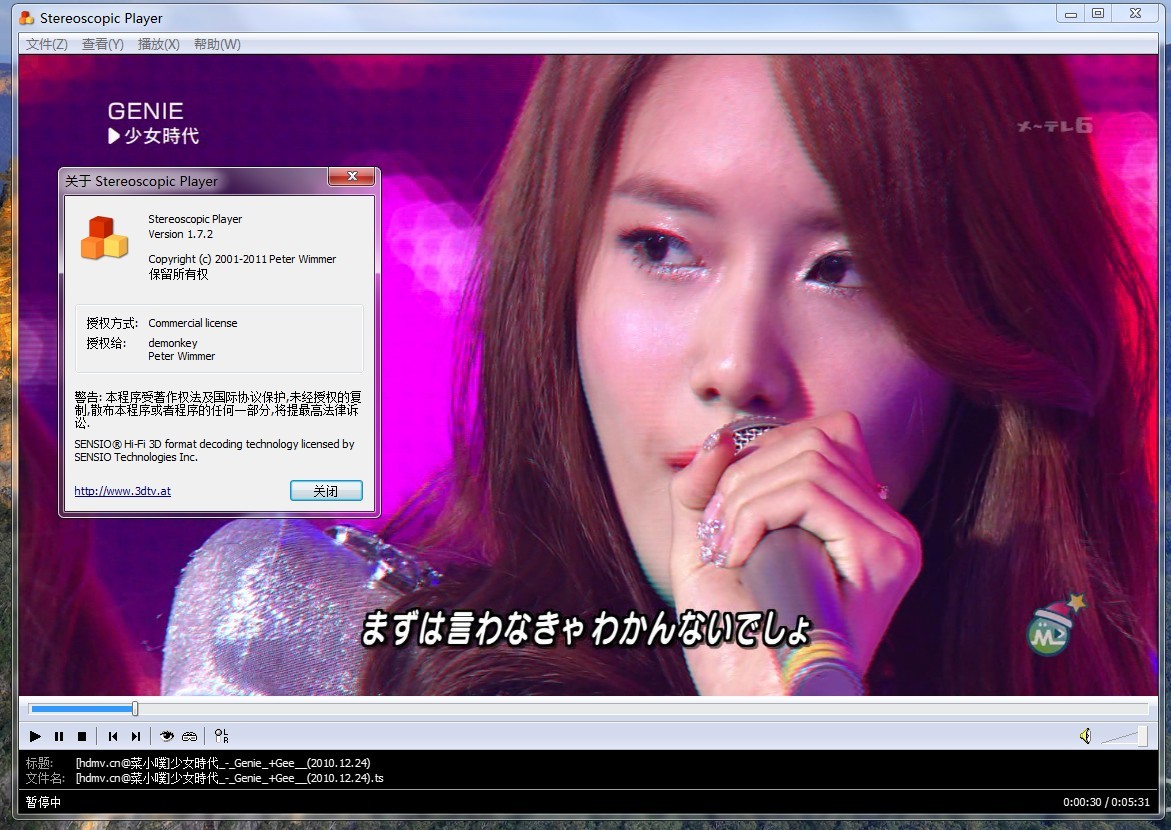Skip to next track with skip-forward icon
This screenshot has width=1171, height=830.
coord(136,737)
